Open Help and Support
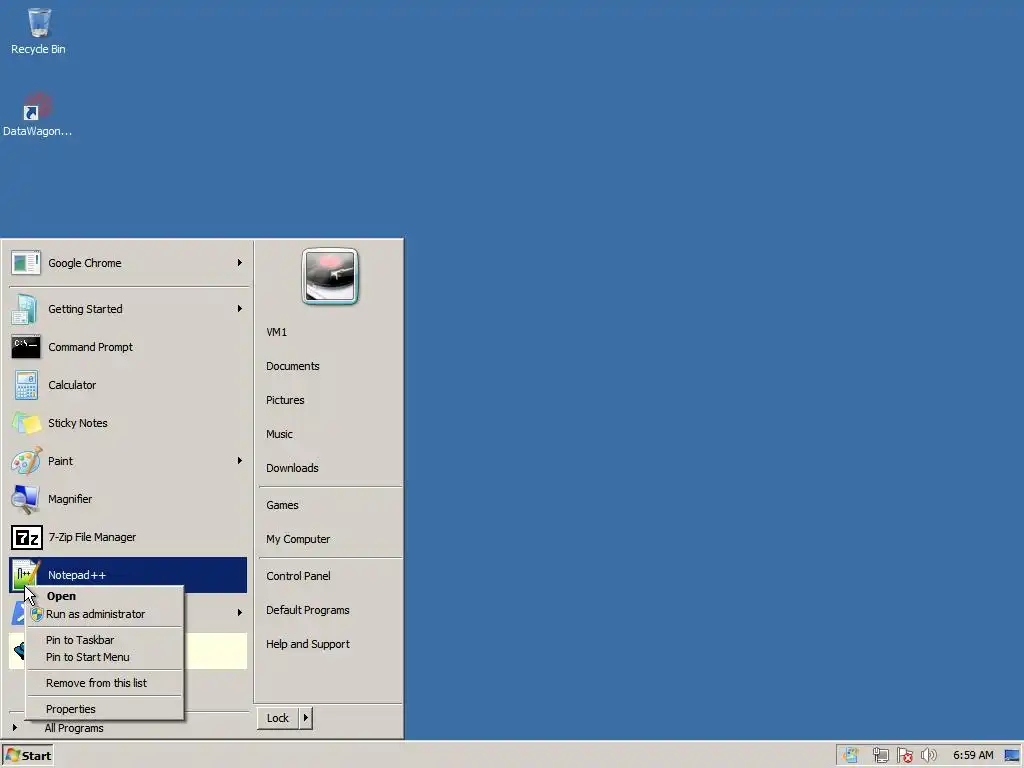Image resolution: width=1024 pixels, height=768 pixels. [x=308, y=644]
